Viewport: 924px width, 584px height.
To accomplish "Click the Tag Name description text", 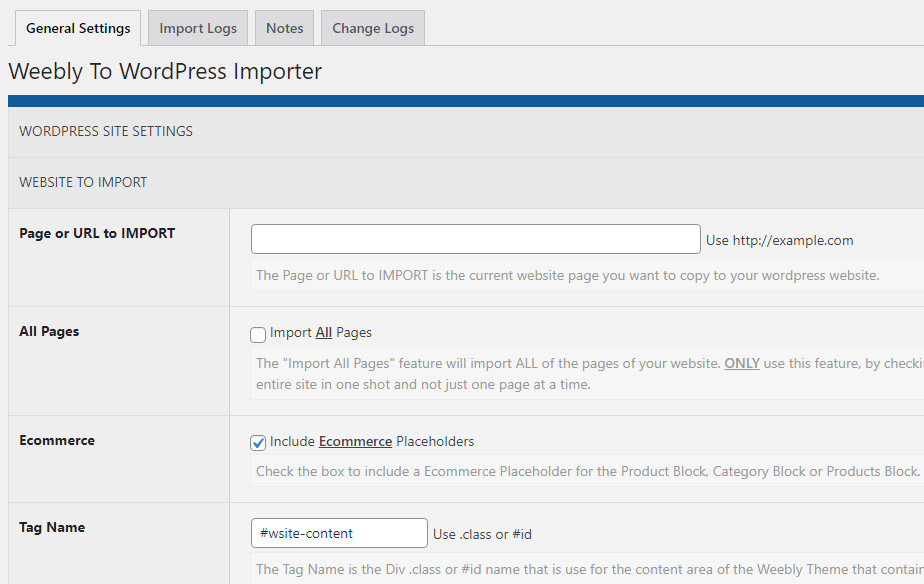I will 589,569.
